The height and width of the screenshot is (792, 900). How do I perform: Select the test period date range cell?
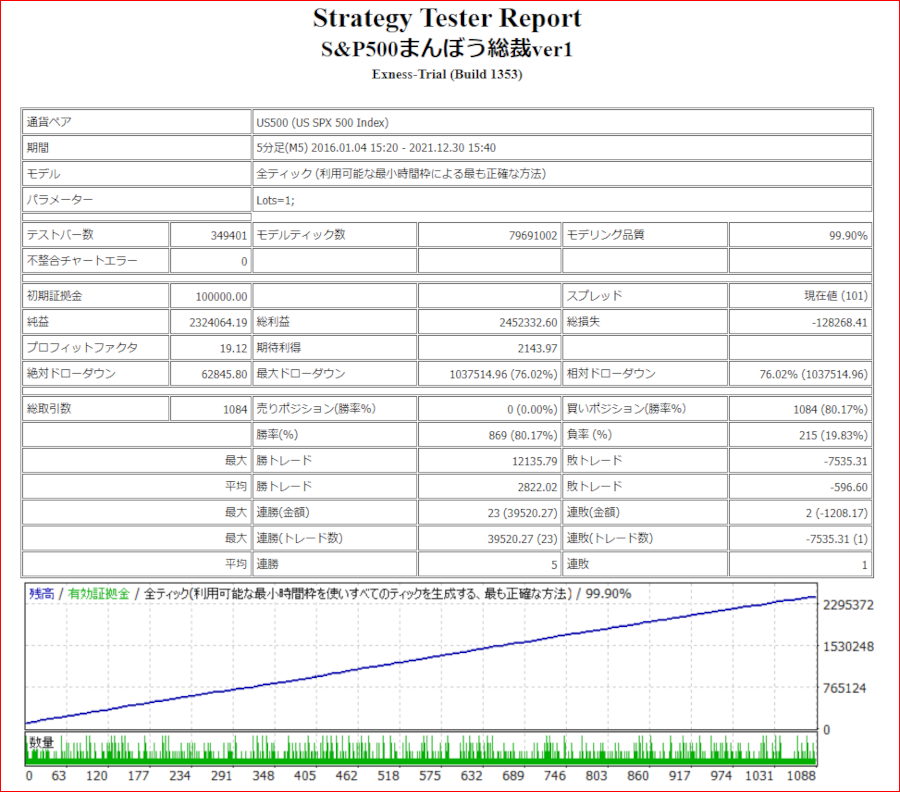(x=376, y=148)
